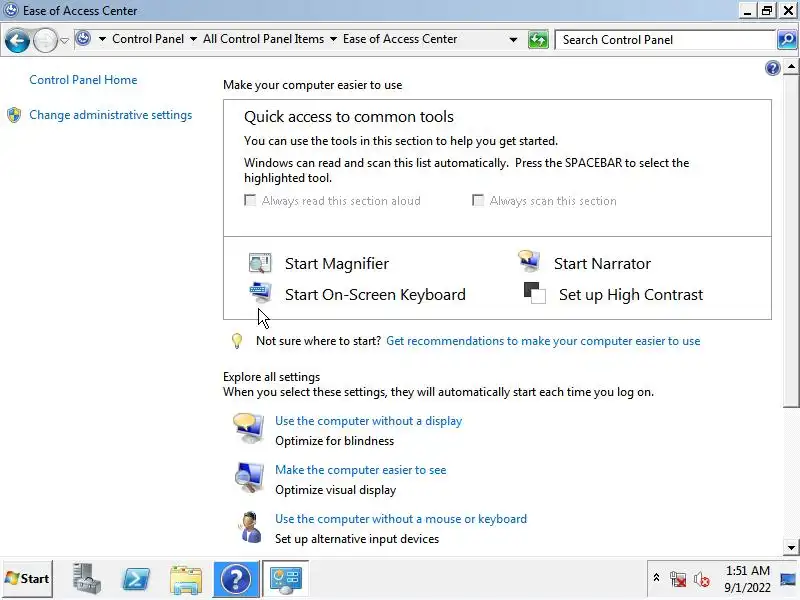This screenshot has height=600, width=800.
Task: Open 'Use the computer without a display' link
Action: pyautogui.click(x=368, y=421)
